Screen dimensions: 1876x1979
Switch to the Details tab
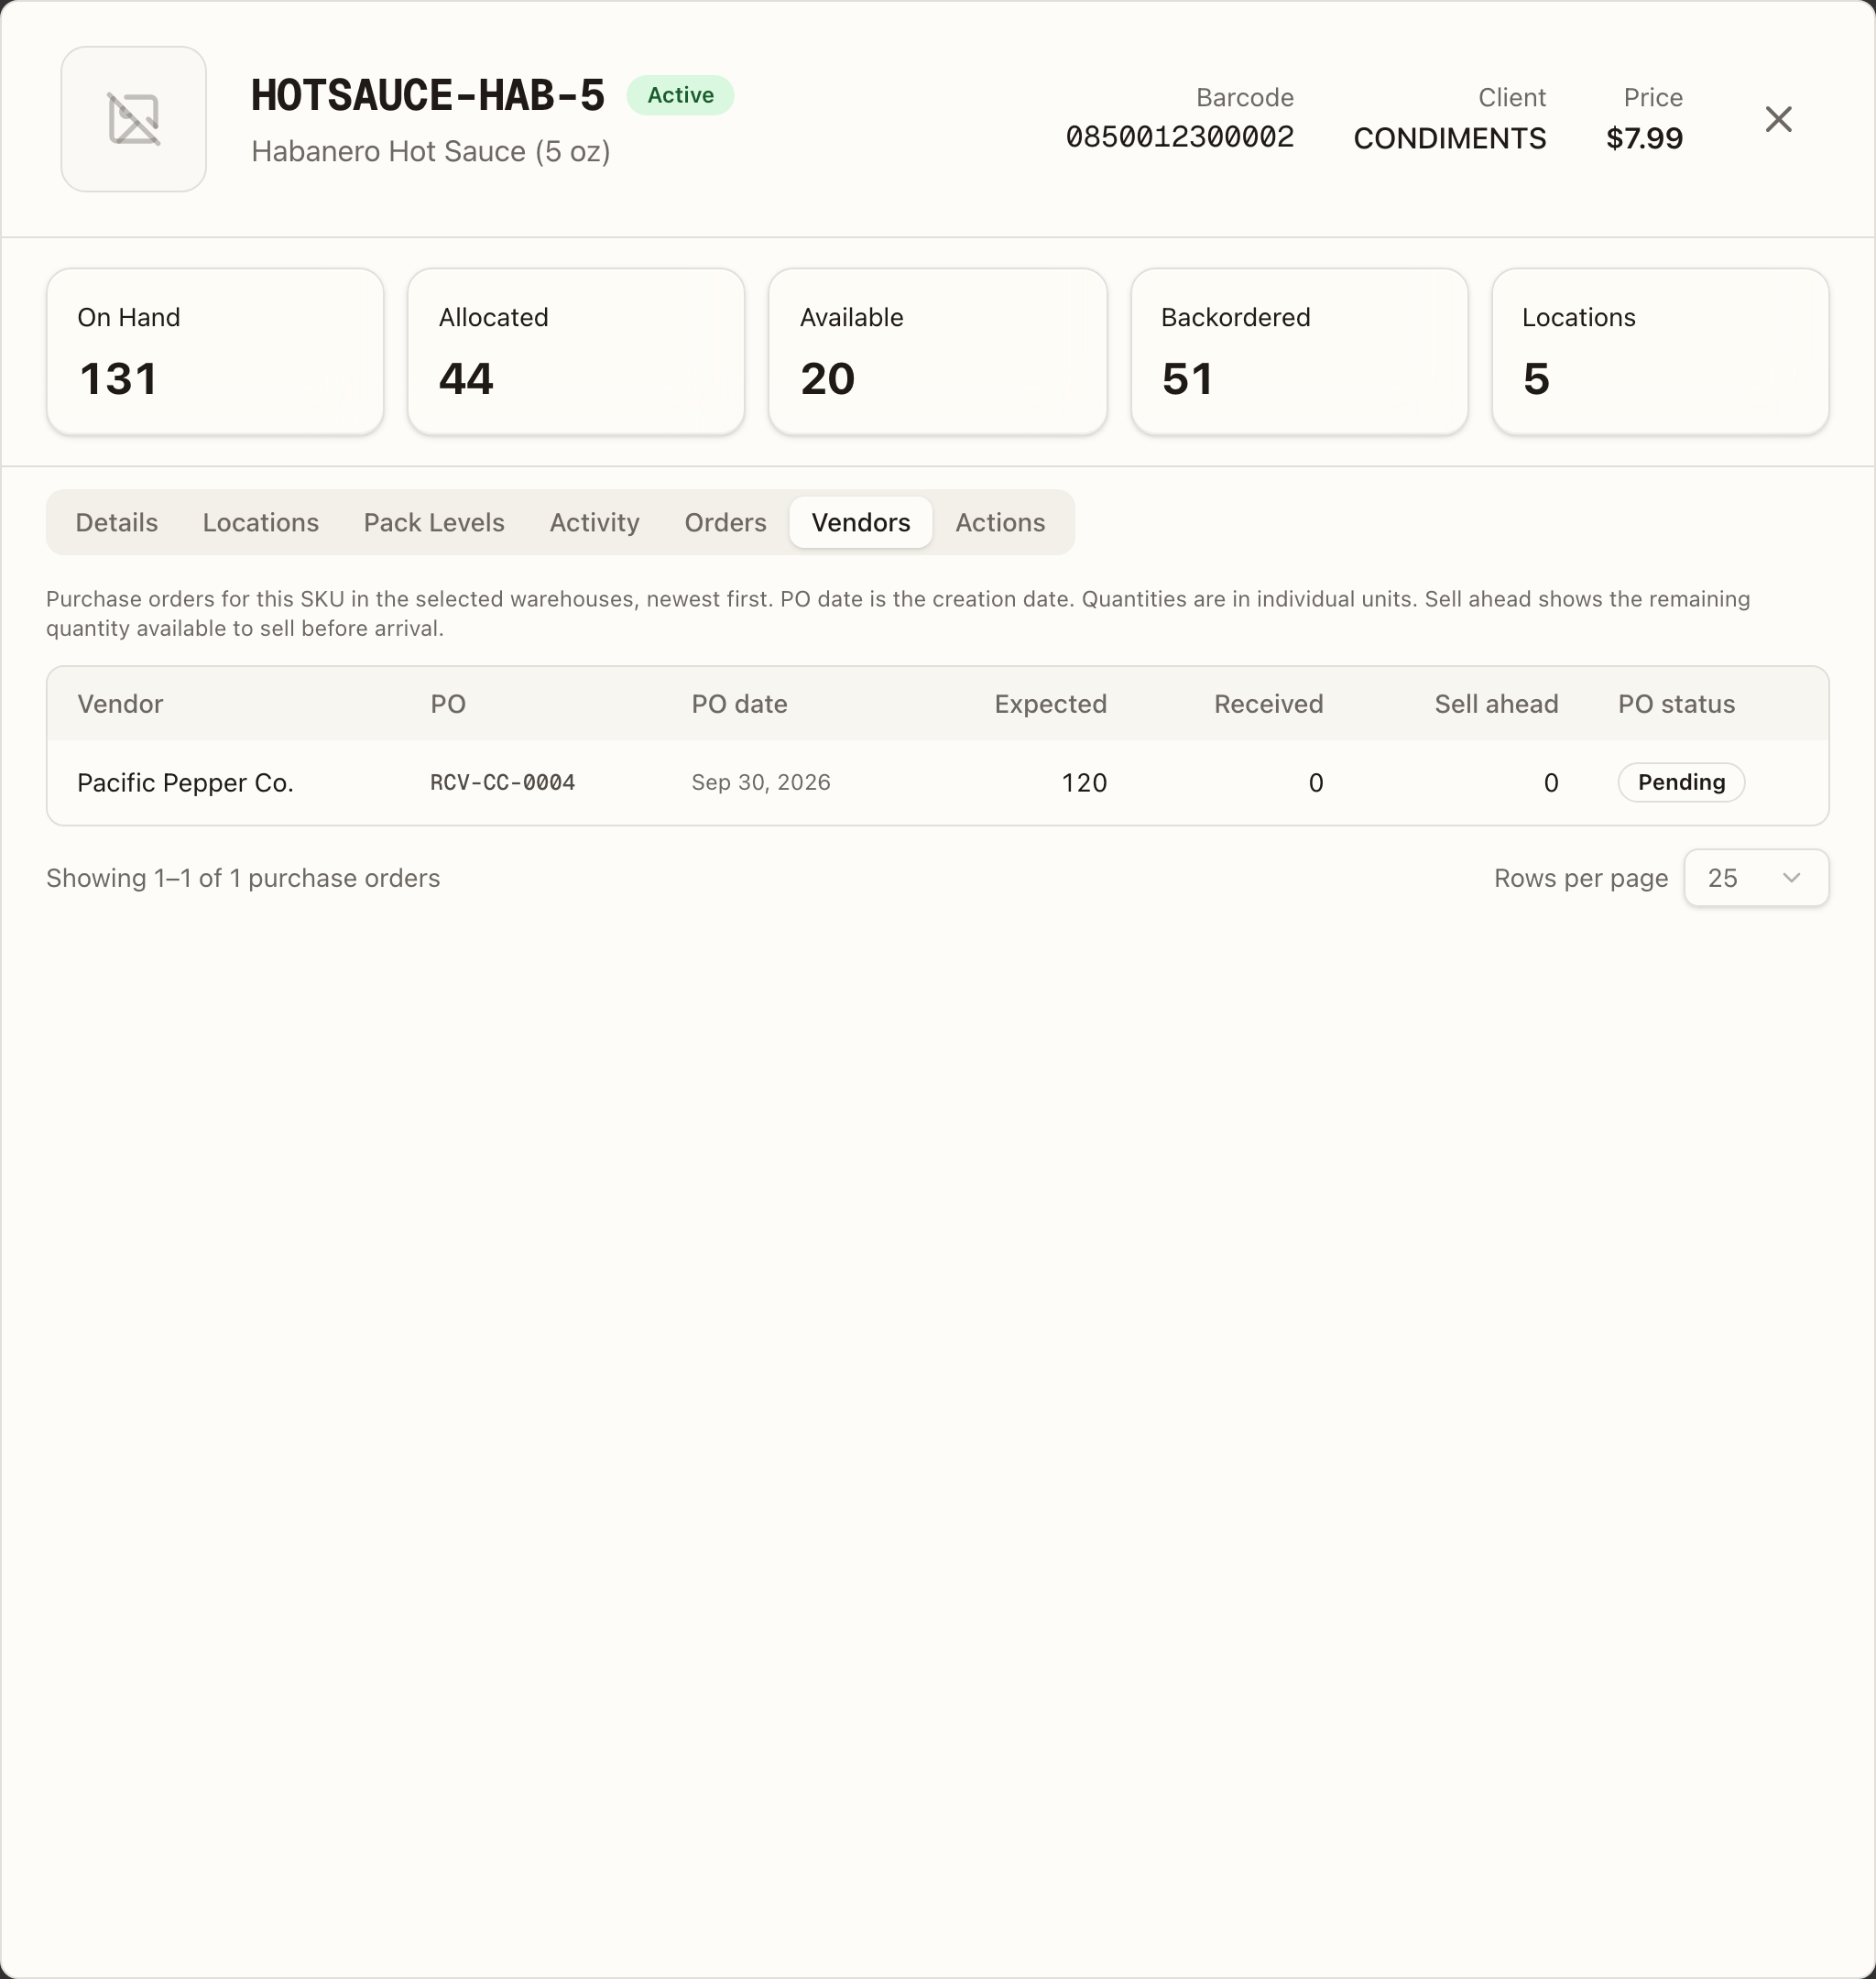(x=116, y=522)
